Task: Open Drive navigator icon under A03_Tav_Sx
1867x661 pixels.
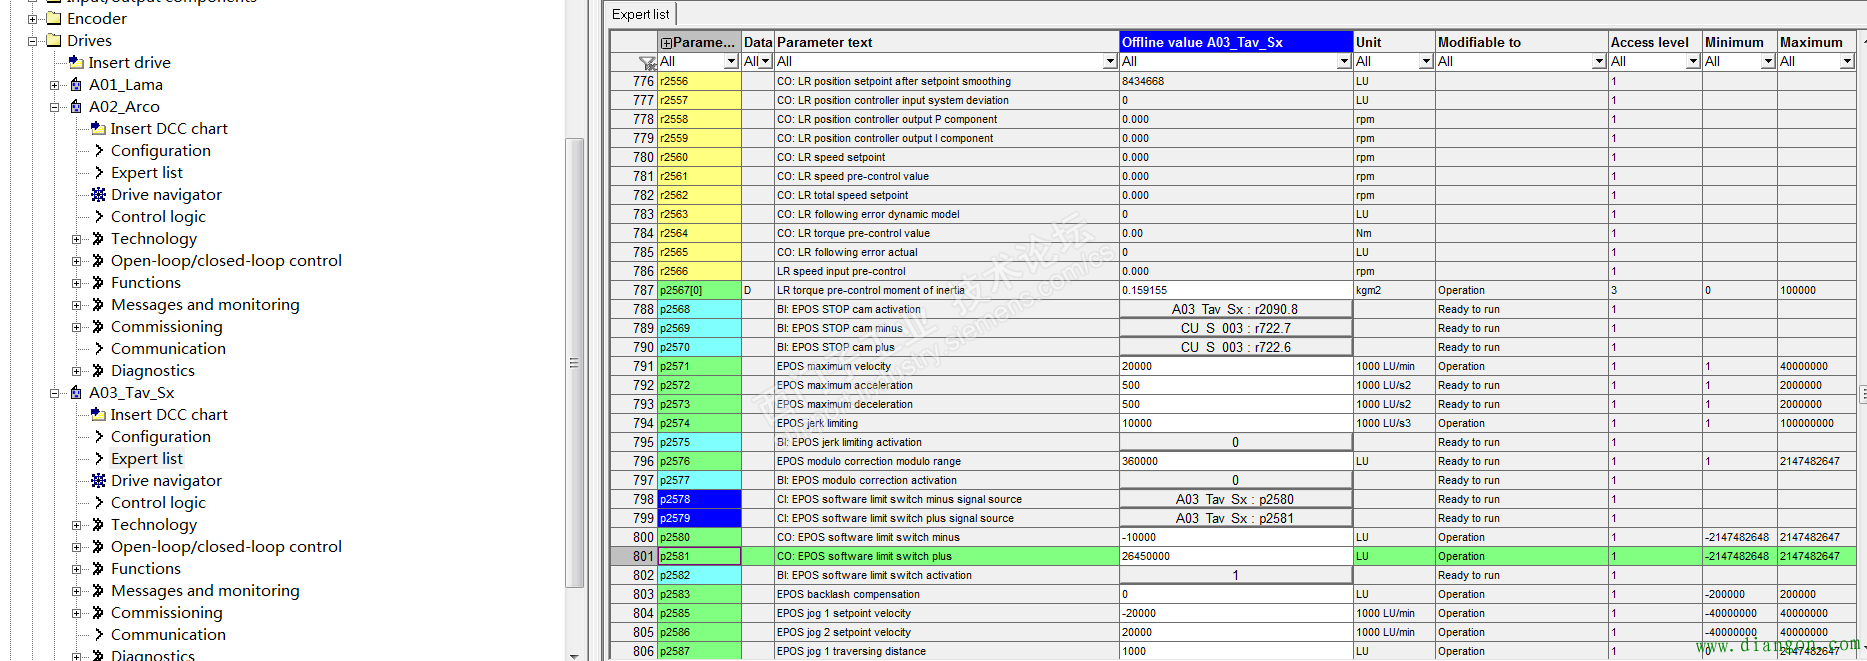Action: pyautogui.click(x=98, y=480)
